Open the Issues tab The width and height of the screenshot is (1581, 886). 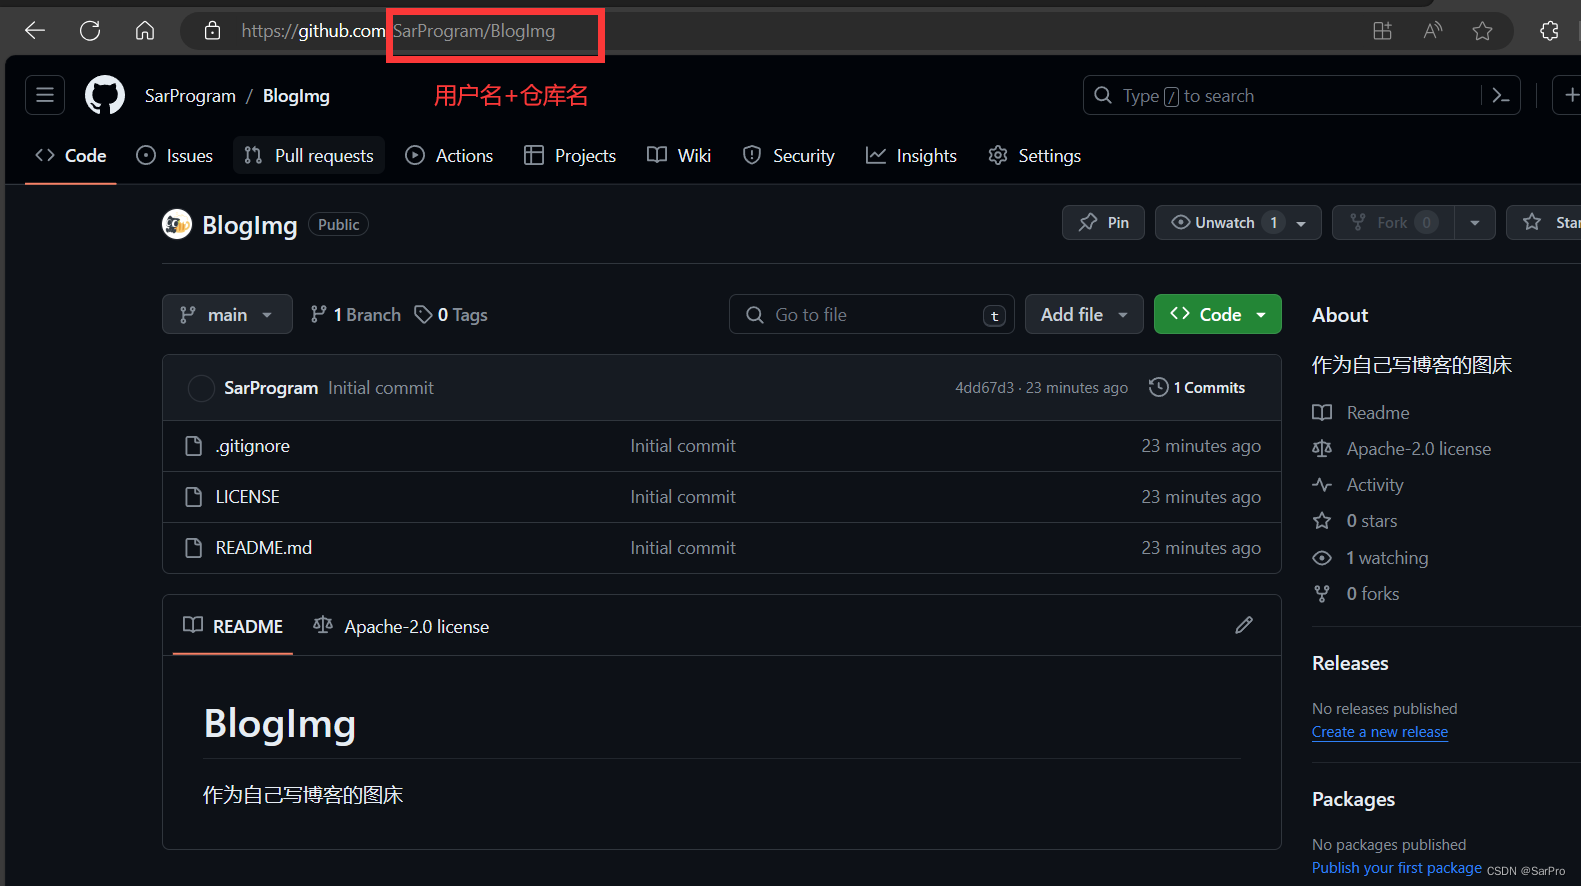(x=175, y=155)
